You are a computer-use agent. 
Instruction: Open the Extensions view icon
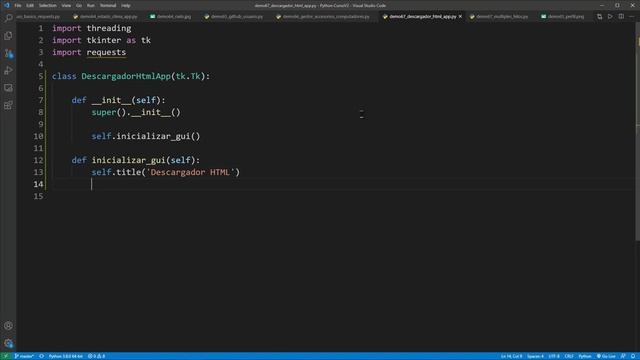click(x=8, y=105)
